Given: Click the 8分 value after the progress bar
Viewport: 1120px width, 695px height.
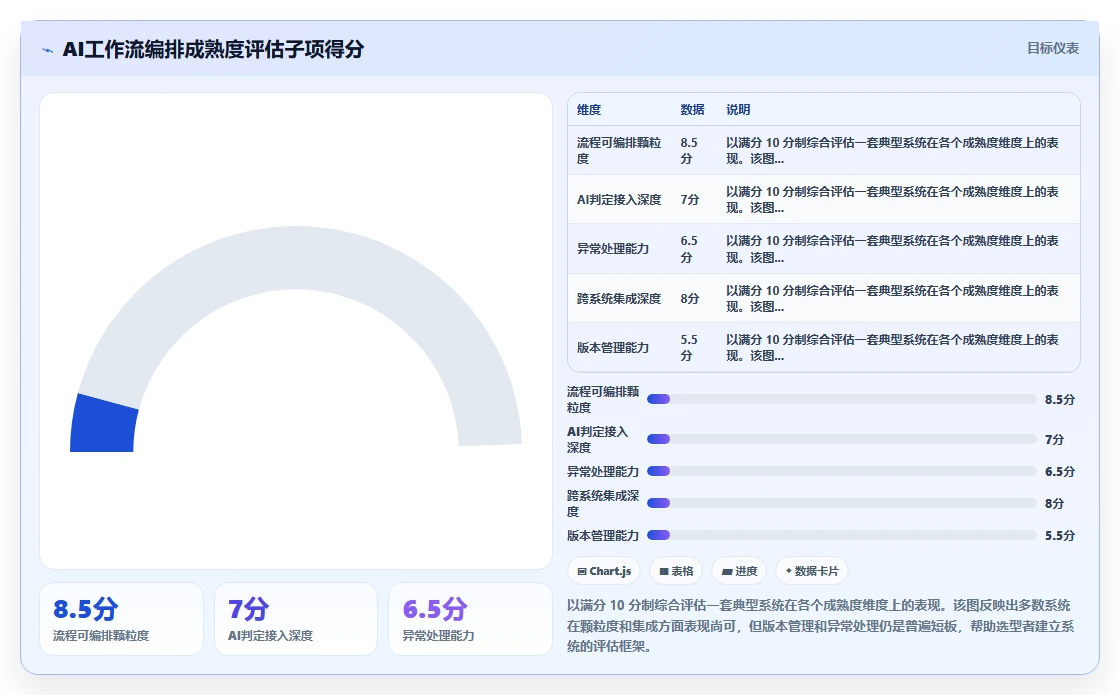Looking at the screenshot, I should tap(1054, 504).
